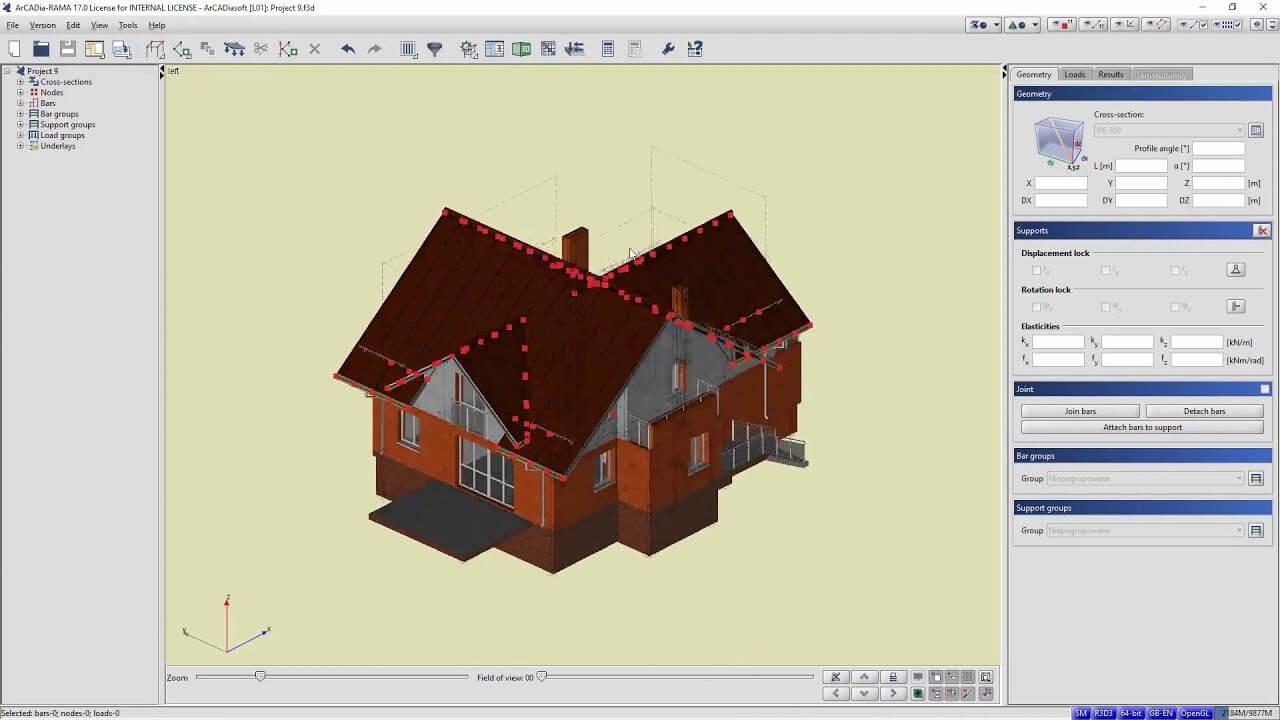Open the calculator icon in toolbar
The image size is (1280, 720).
pyautogui.click(x=608, y=48)
